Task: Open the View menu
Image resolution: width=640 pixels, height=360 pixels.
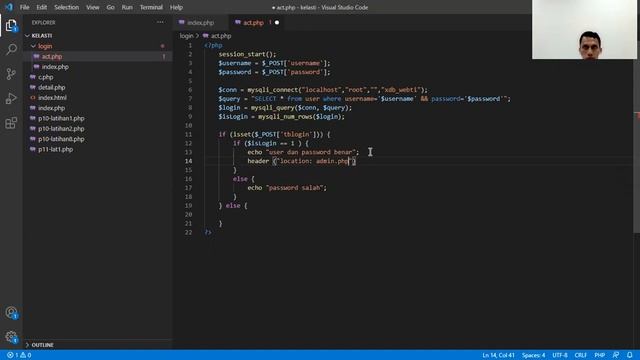Action: coord(93,7)
